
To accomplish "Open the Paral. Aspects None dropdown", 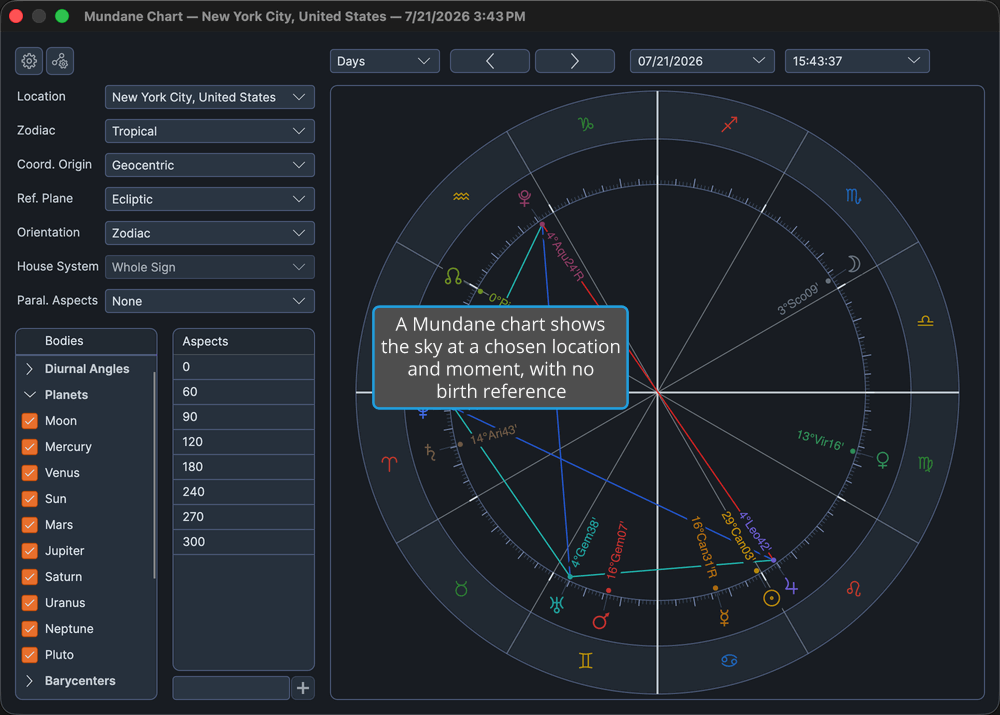I will tap(209, 301).
